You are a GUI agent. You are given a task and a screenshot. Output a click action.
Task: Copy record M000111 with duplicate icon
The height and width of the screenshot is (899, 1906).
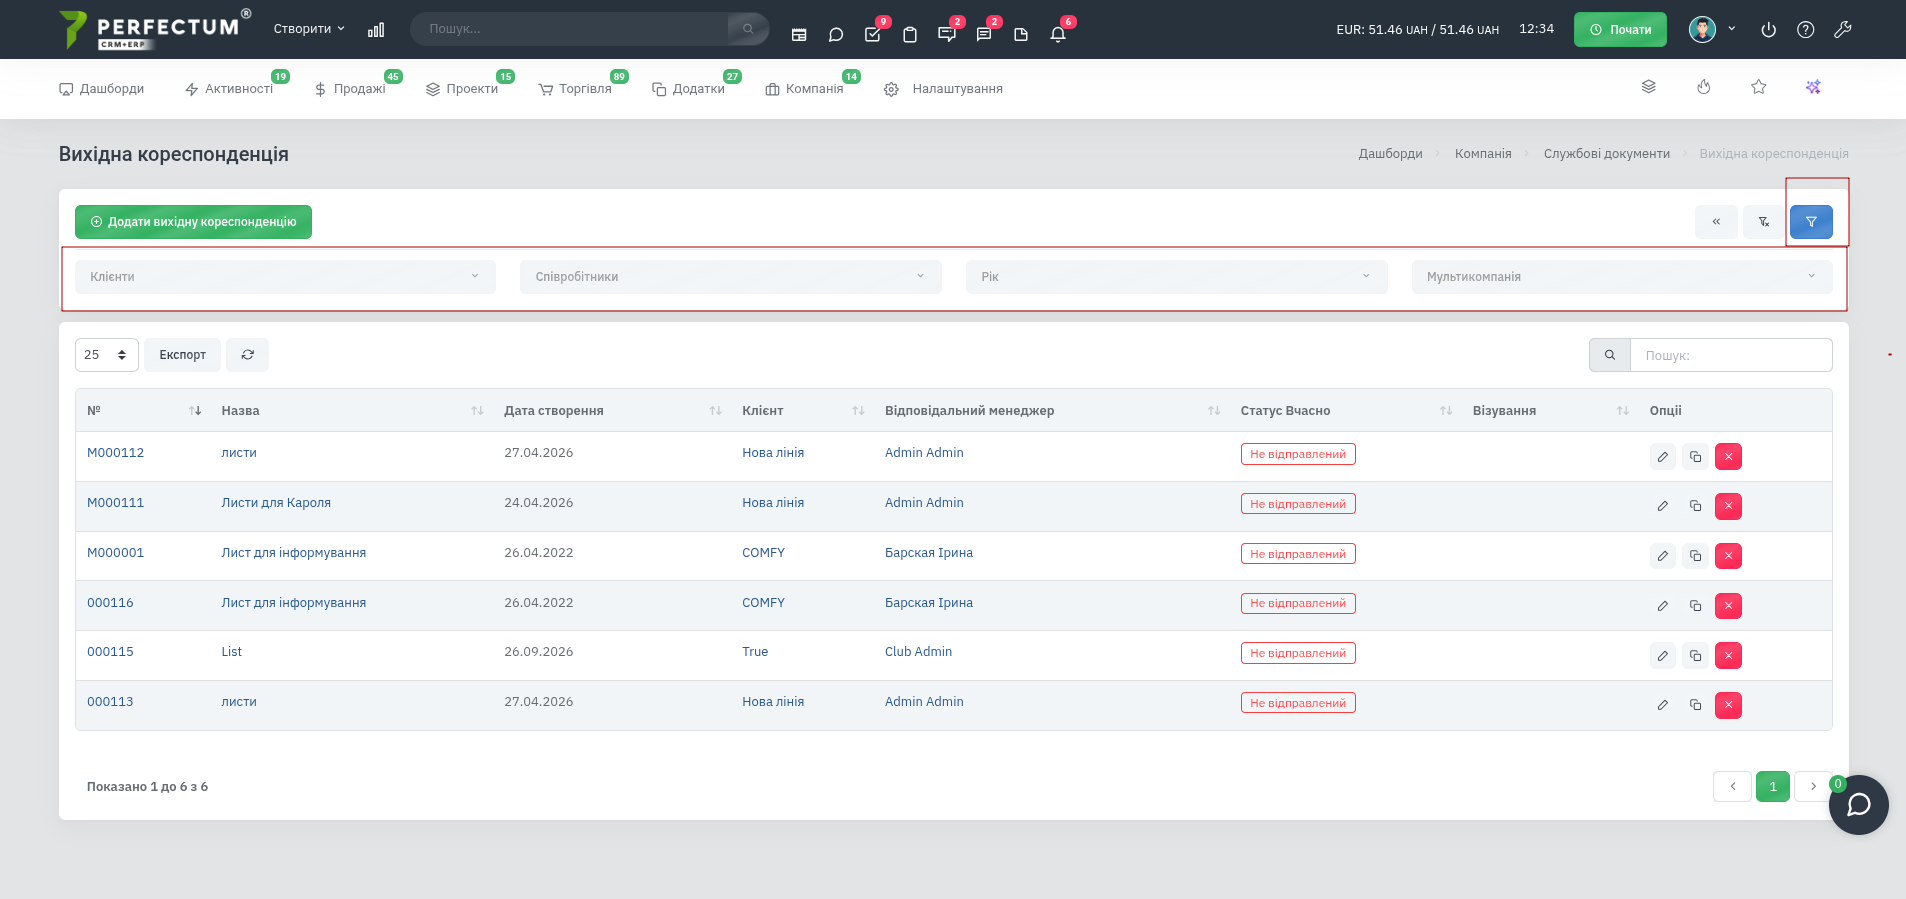tap(1695, 506)
